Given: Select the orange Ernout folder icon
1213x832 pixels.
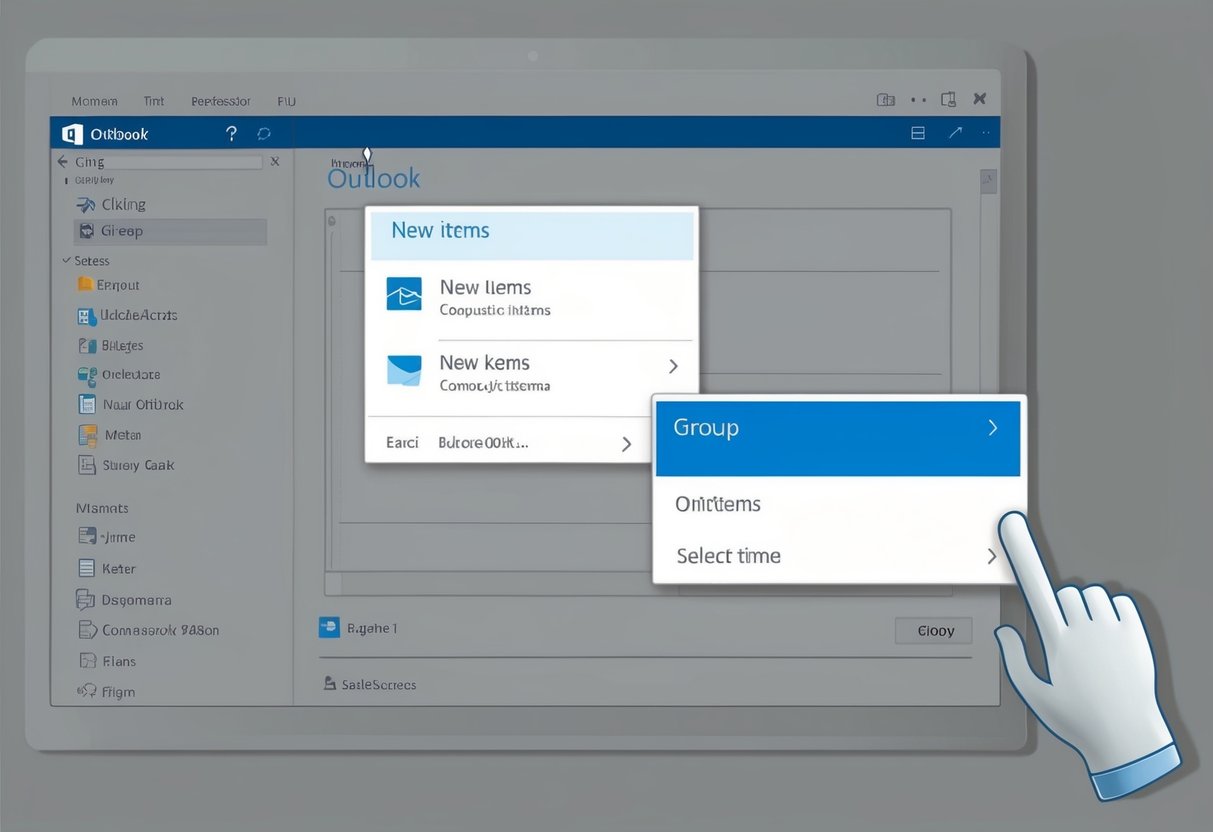Looking at the screenshot, I should (84, 284).
